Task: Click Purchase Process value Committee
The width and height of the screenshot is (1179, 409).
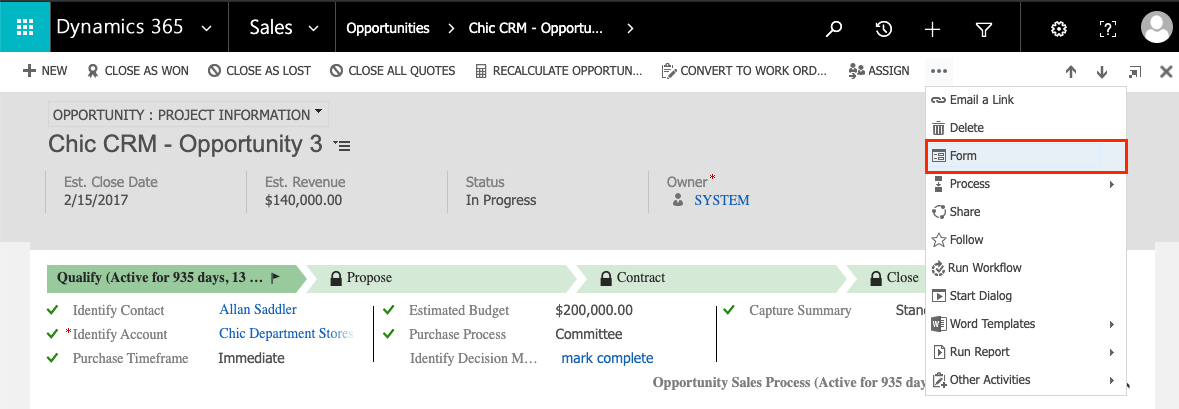Action: click(589, 334)
